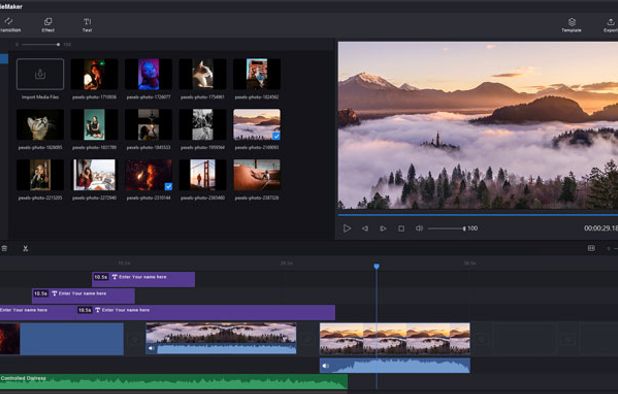Click the zoom-to-fit timeline icon
The height and width of the screenshot is (394, 618).
point(591,248)
